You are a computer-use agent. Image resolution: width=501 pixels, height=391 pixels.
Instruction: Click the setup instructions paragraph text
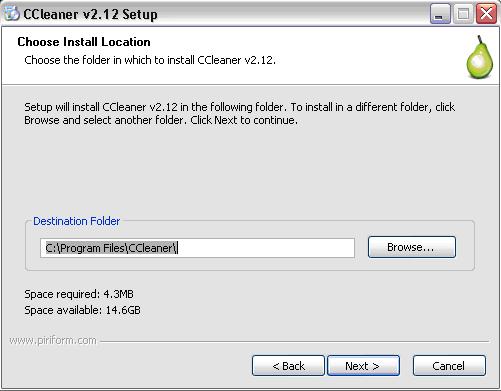click(239, 113)
